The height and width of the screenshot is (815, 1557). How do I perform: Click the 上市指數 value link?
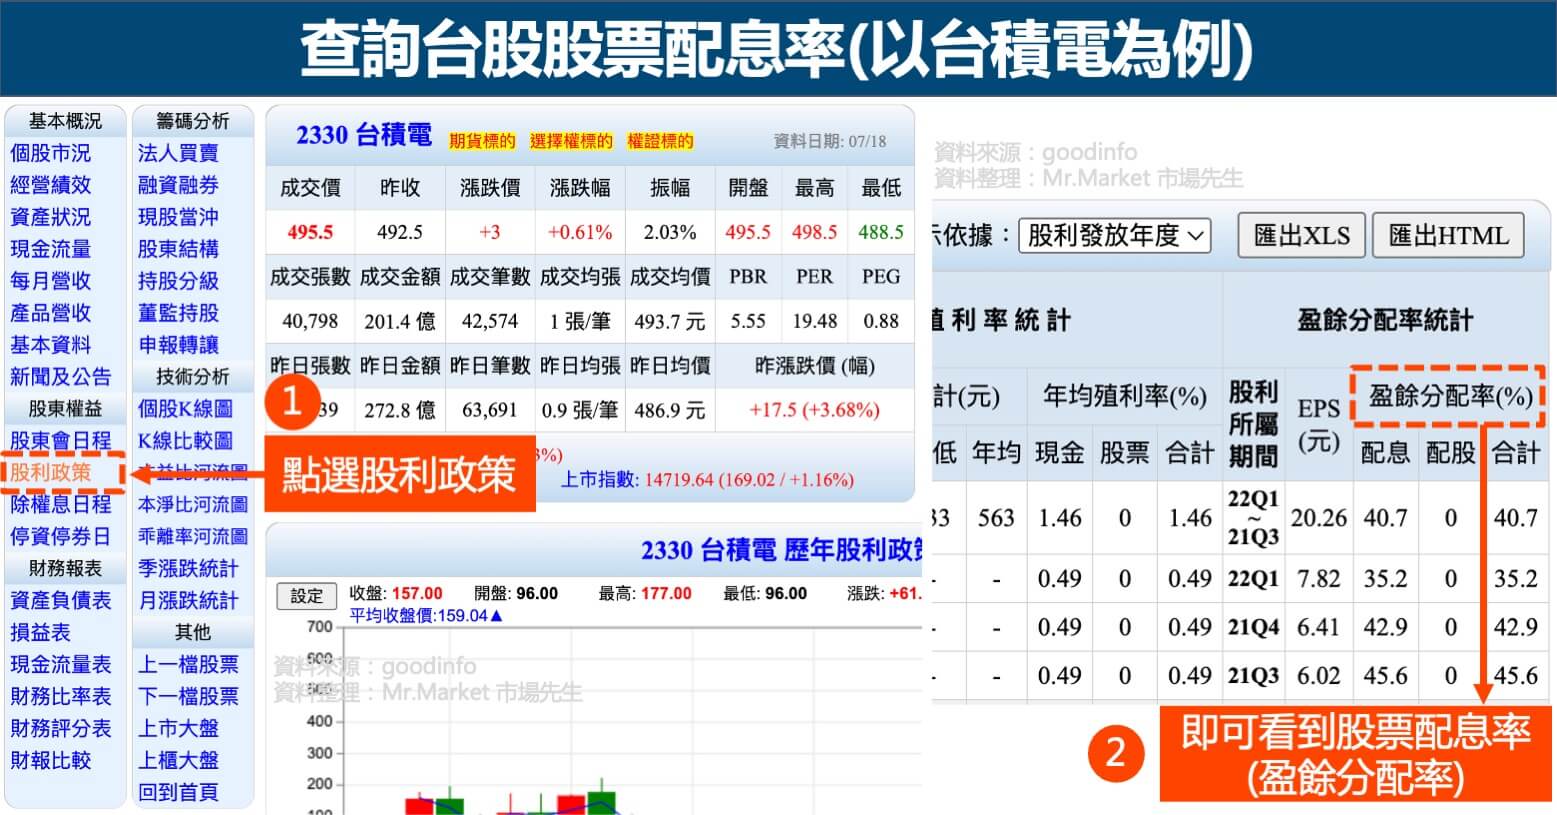[x=749, y=480]
